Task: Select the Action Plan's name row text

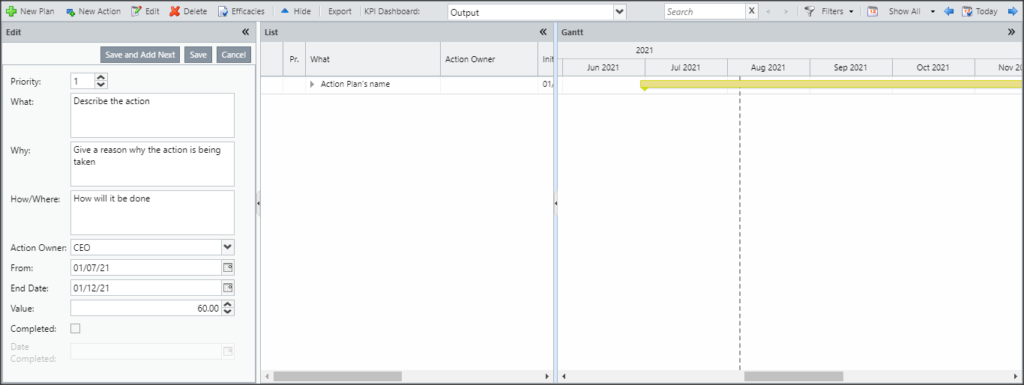Action: pyautogui.click(x=355, y=84)
